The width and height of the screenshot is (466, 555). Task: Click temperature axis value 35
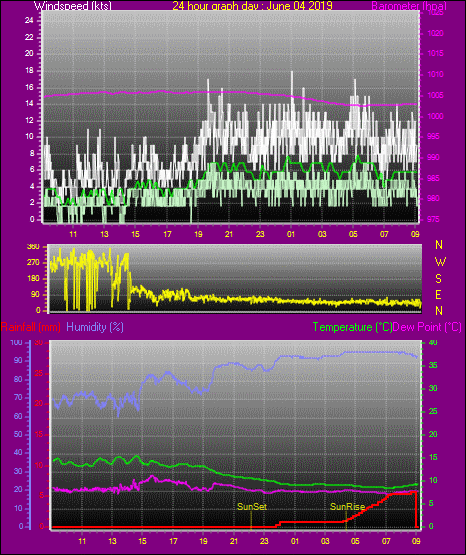(x=433, y=365)
